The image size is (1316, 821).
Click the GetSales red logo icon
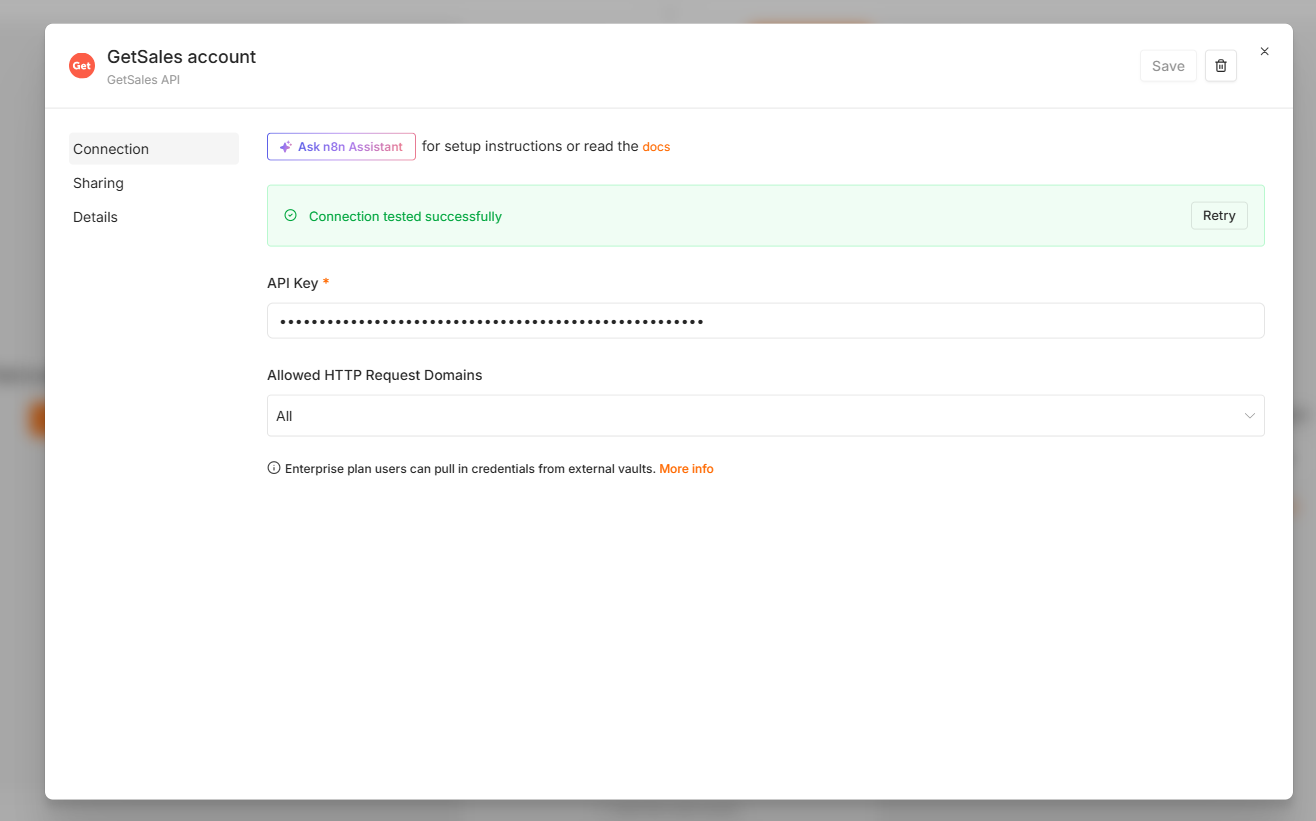coord(82,66)
